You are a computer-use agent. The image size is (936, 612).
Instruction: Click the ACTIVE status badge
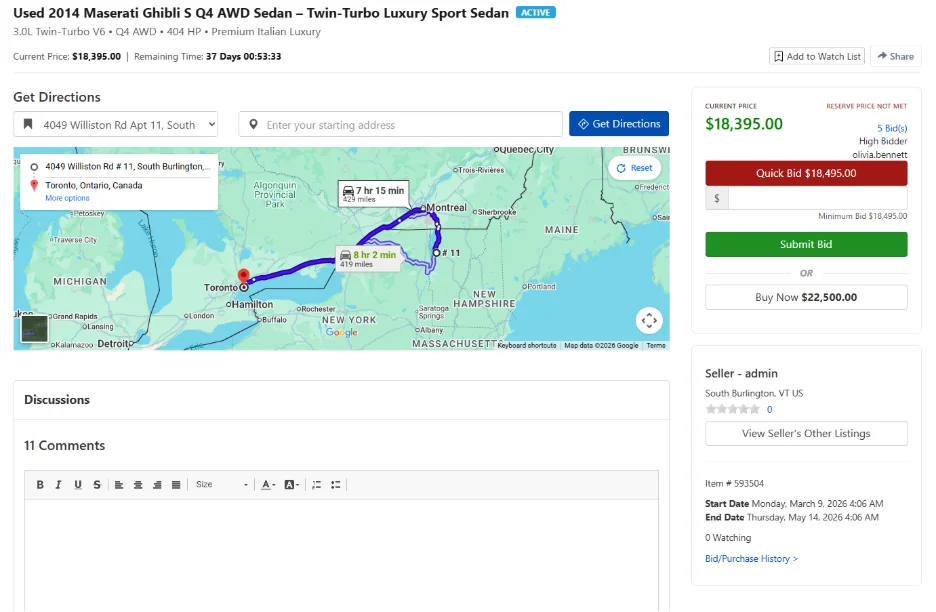pyautogui.click(x=535, y=13)
